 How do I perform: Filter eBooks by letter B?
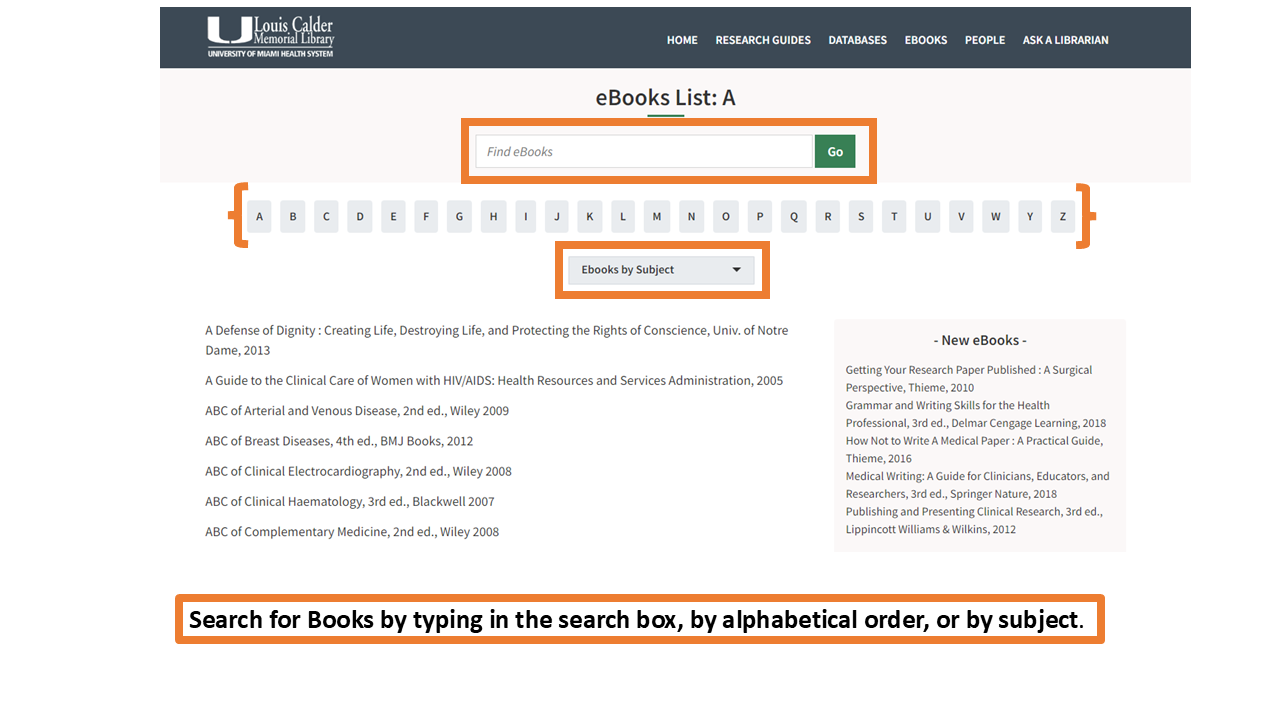(x=293, y=217)
